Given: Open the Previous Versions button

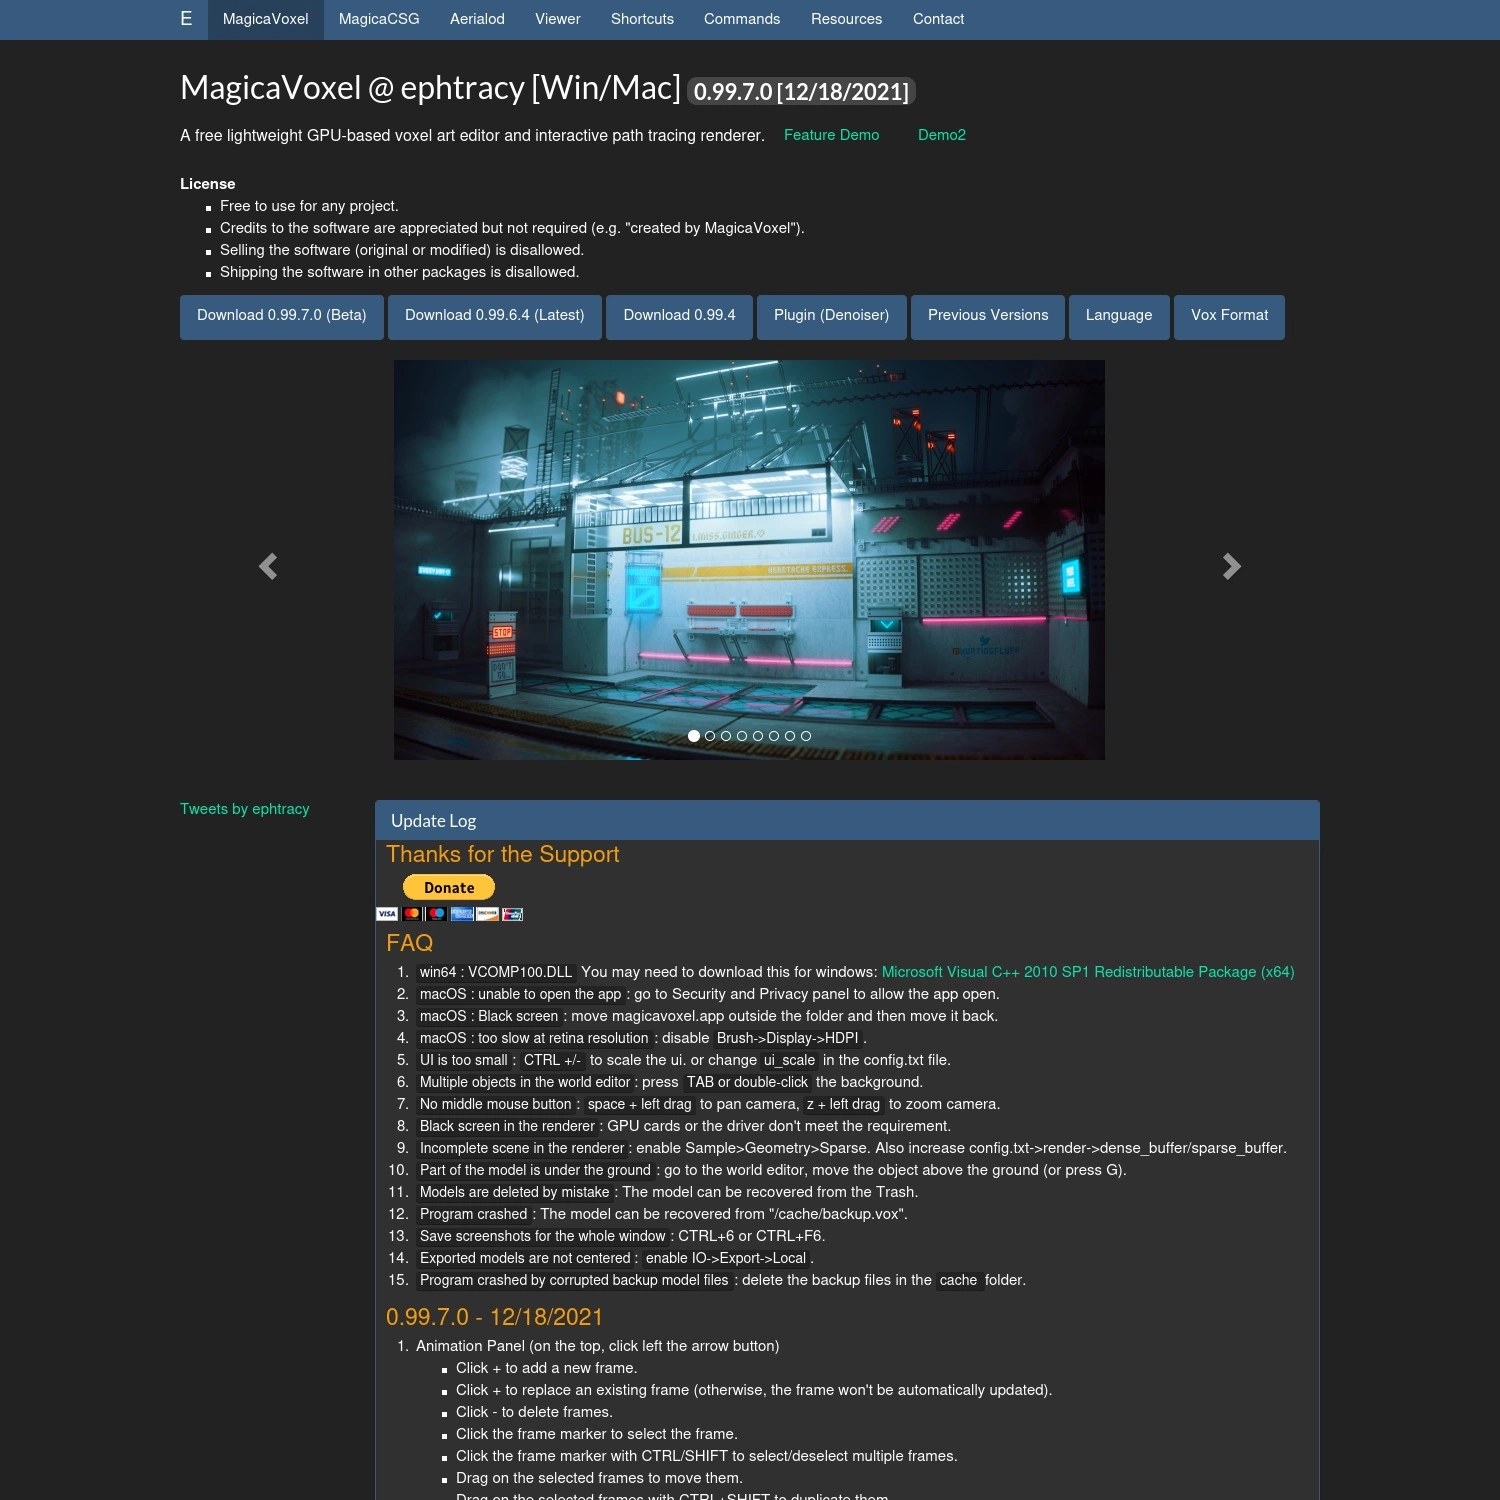Looking at the screenshot, I should click(988, 317).
